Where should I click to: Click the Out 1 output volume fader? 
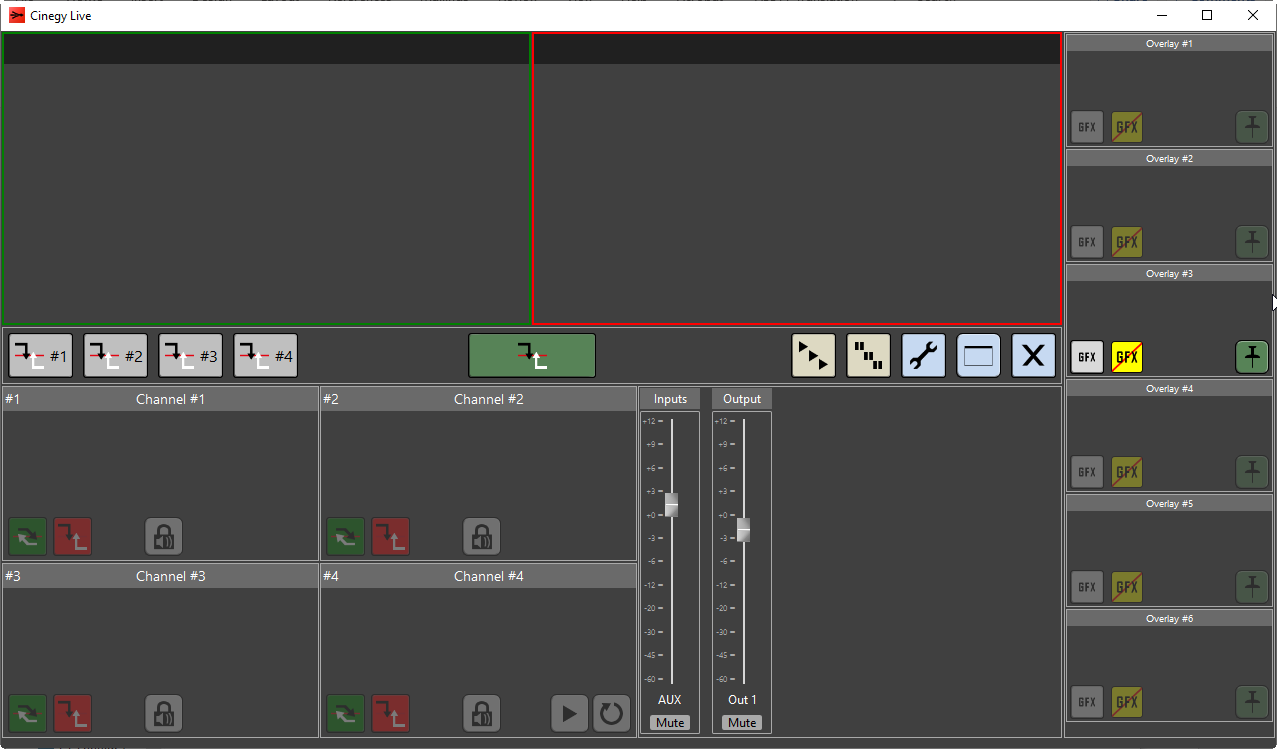743,530
